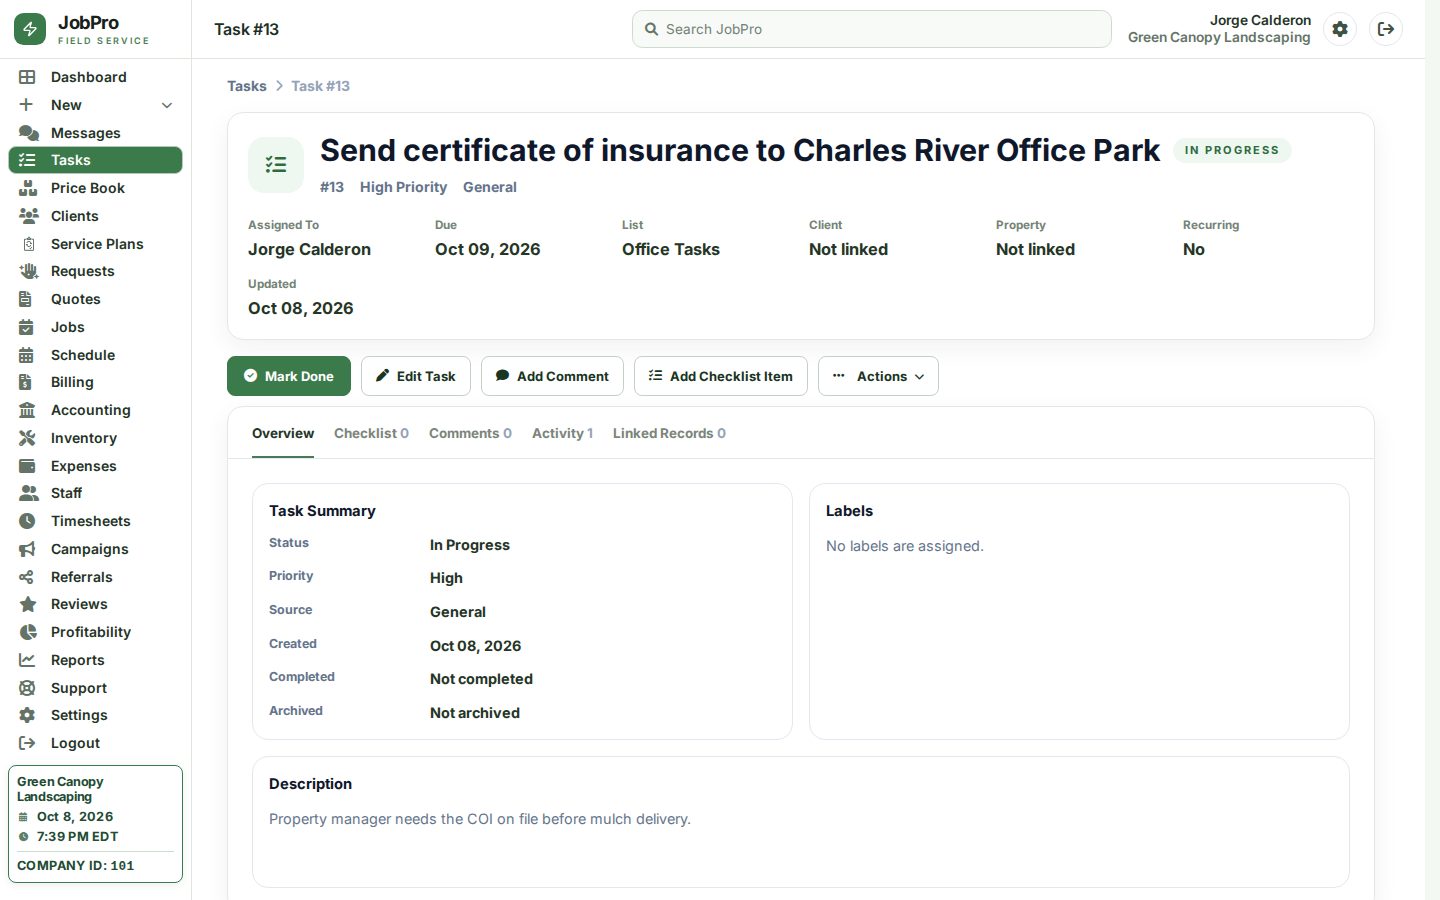Open Service Plans in the sidebar
1440x900 pixels.
point(95,244)
